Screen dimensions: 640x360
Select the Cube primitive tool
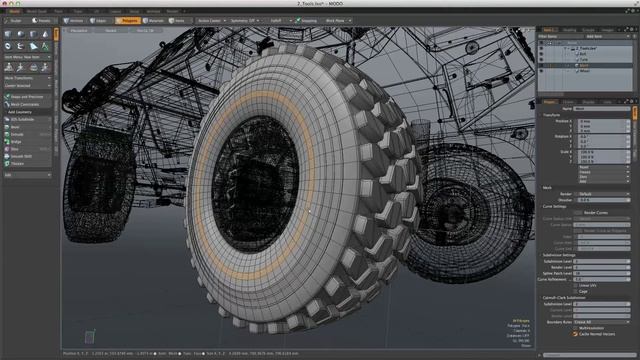8,35
